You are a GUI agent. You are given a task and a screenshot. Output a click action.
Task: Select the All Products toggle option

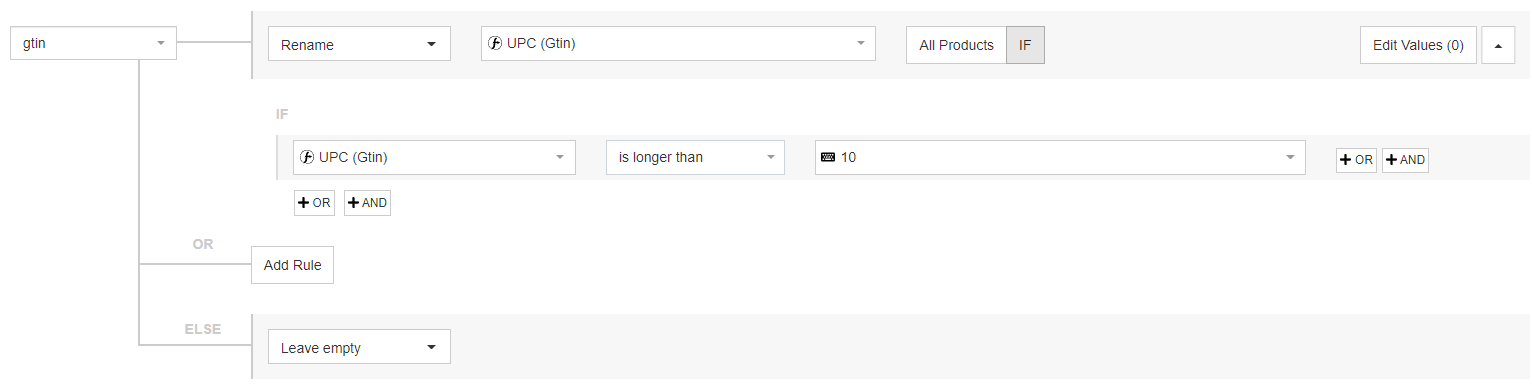point(956,45)
